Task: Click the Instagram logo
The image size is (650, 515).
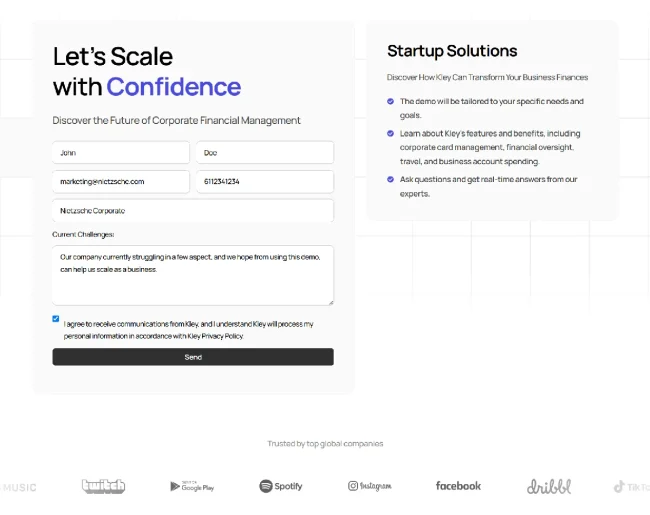Action: [x=369, y=486]
